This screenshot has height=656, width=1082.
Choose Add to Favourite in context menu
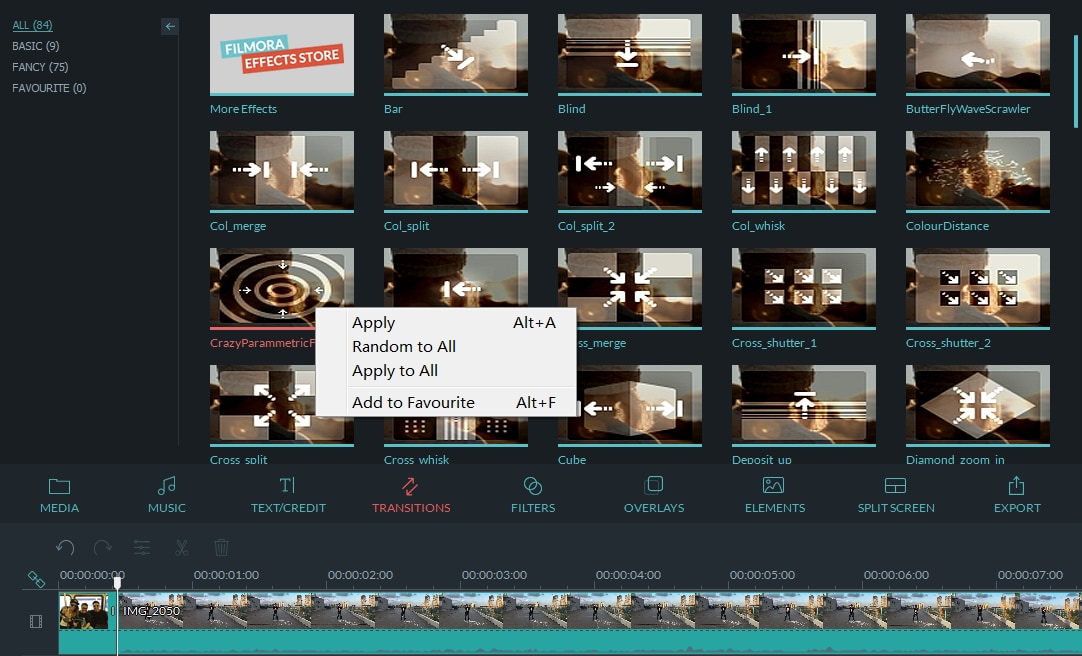point(446,402)
